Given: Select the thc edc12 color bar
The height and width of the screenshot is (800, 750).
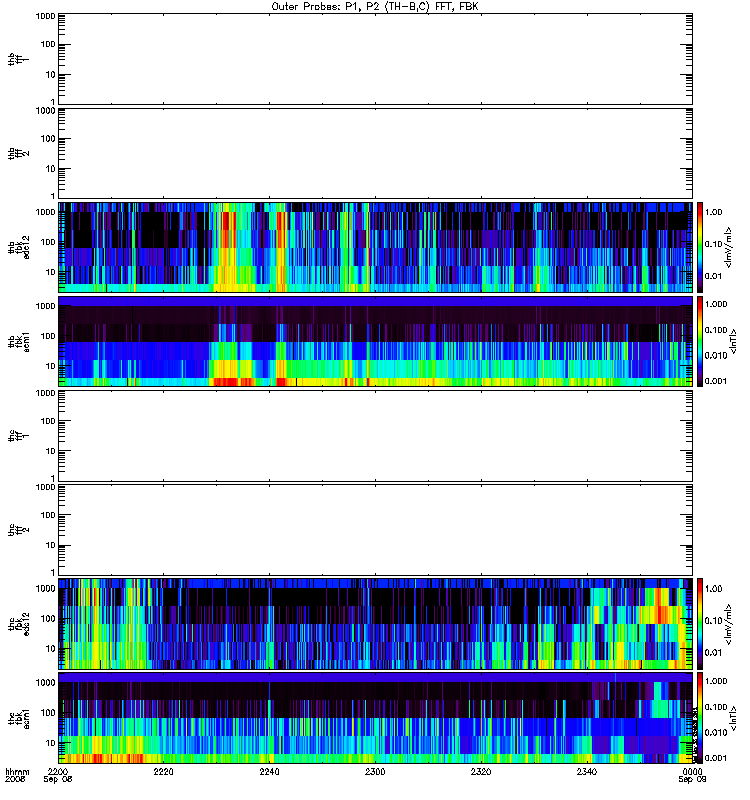Looking at the screenshot, I should click(700, 624).
